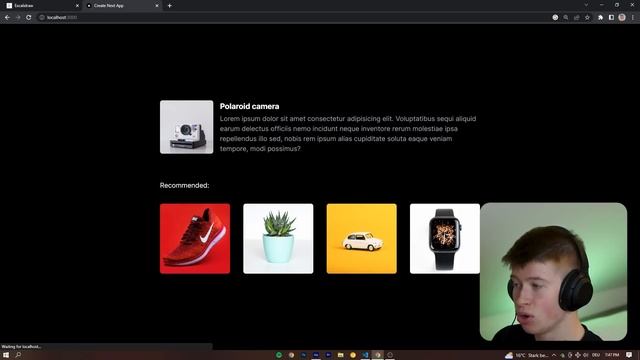Click the round extension icon in address bar
This screenshot has width=640, height=360.
click(x=555, y=18)
